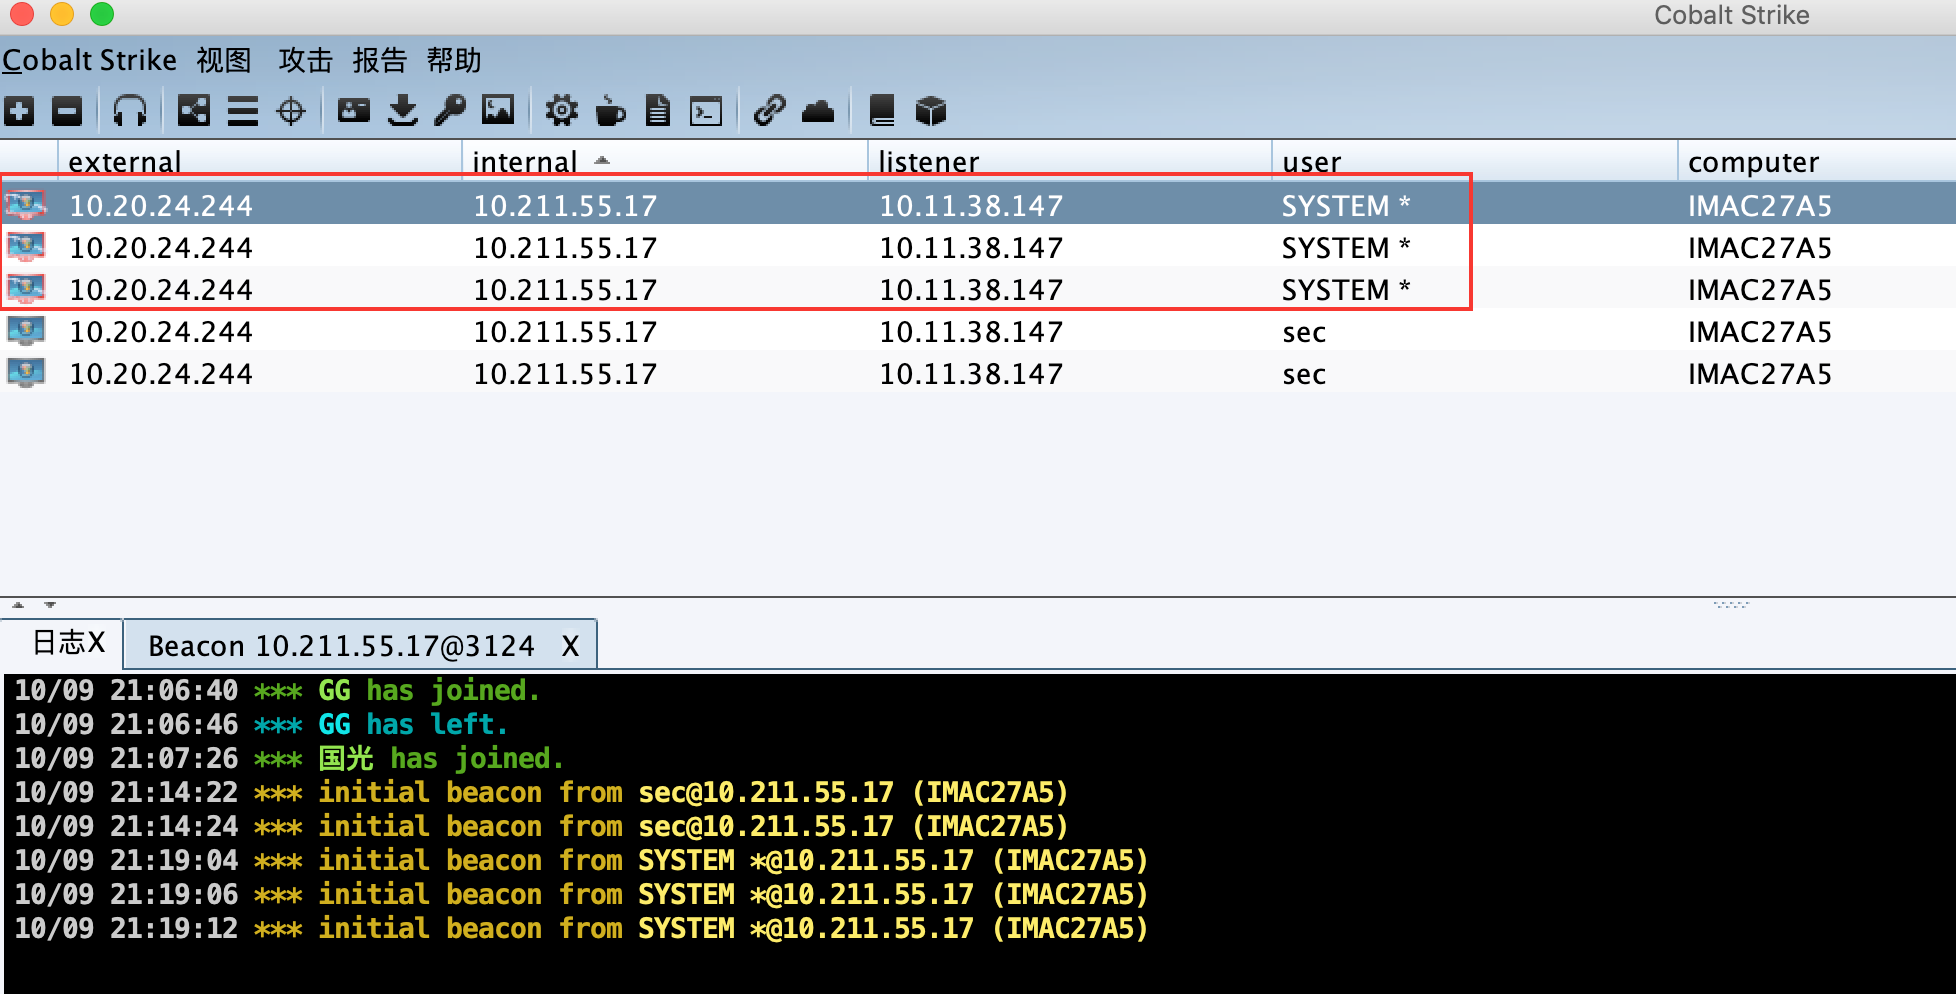Sort by the user column header
1956x994 pixels.
tap(1474, 161)
